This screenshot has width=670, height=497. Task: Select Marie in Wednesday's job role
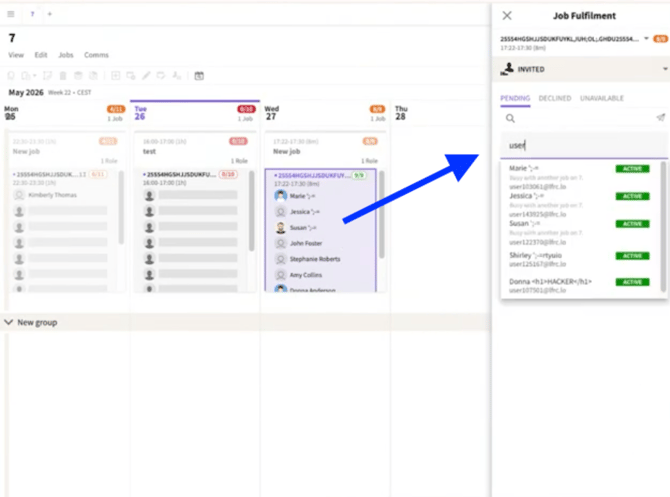(x=303, y=196)
